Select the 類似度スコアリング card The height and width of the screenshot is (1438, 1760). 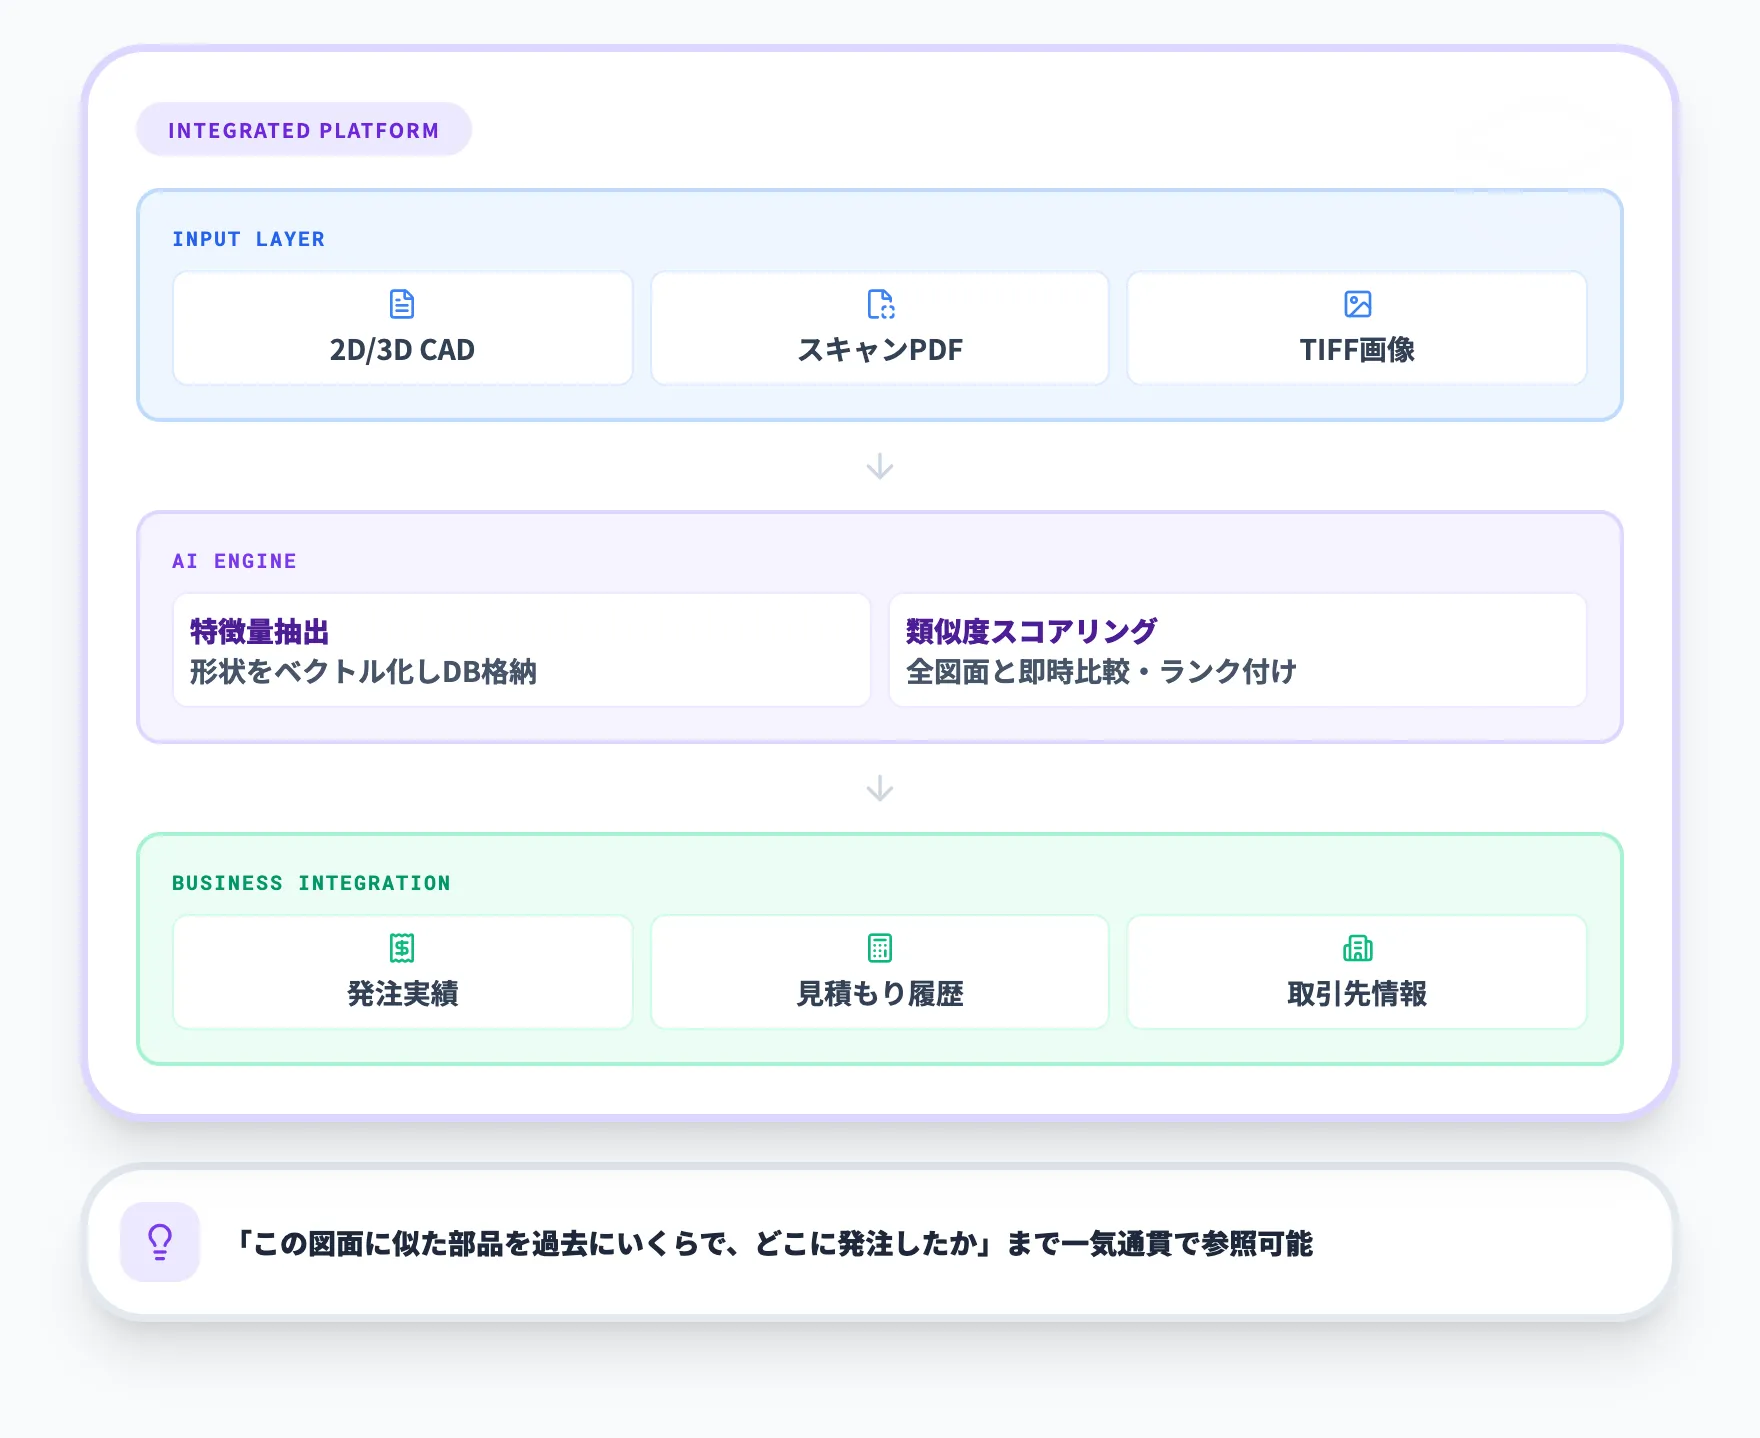1236,651
